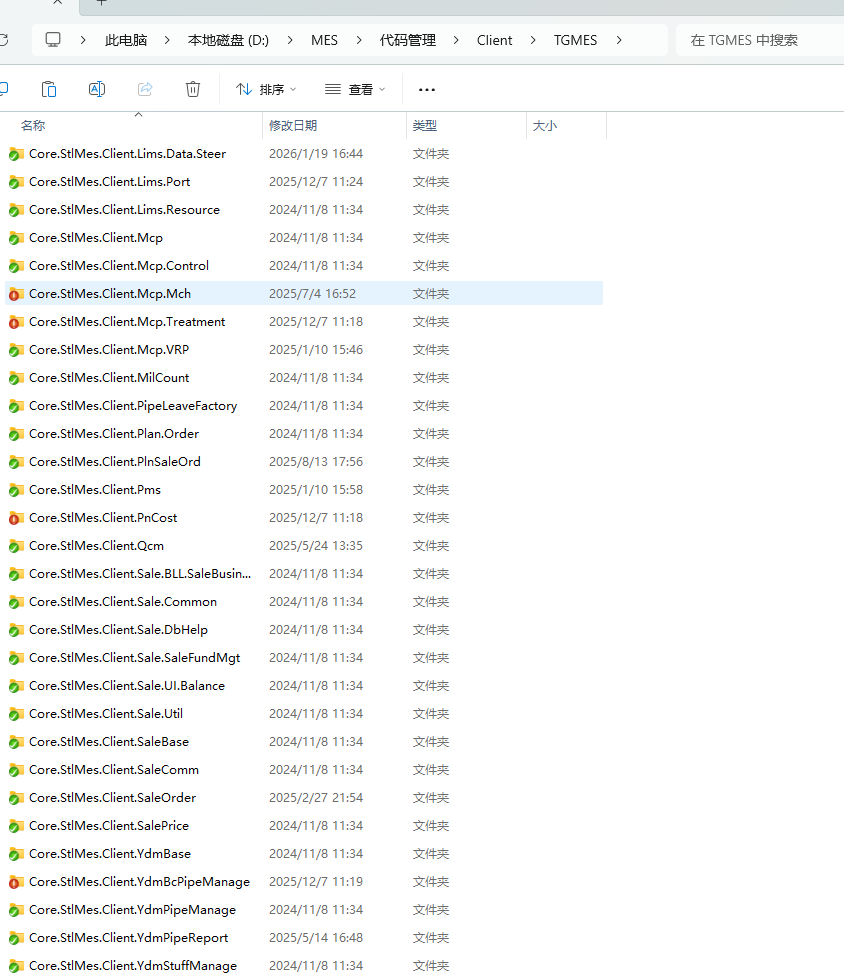Select the Core.StlMes.Client.SaleOrder folder
Viewport: 844px width, 980px height.
tap(112, 798)
